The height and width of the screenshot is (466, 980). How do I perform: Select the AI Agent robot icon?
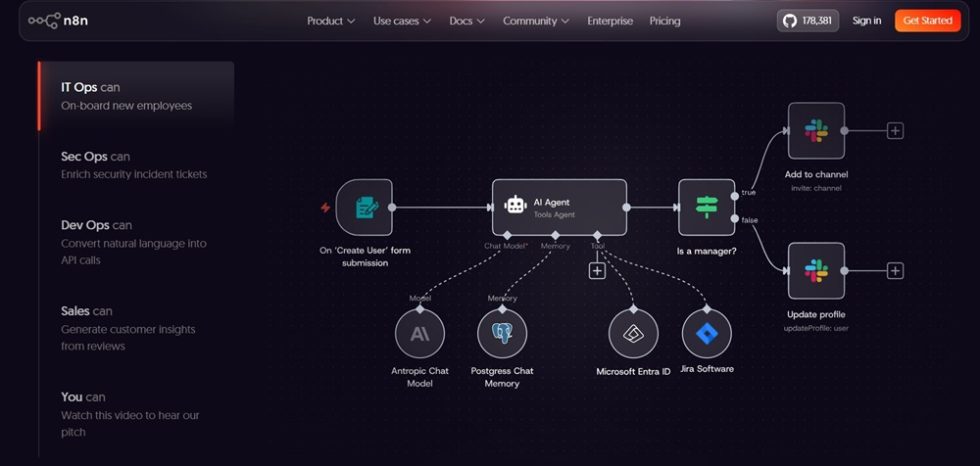point(515,204)
